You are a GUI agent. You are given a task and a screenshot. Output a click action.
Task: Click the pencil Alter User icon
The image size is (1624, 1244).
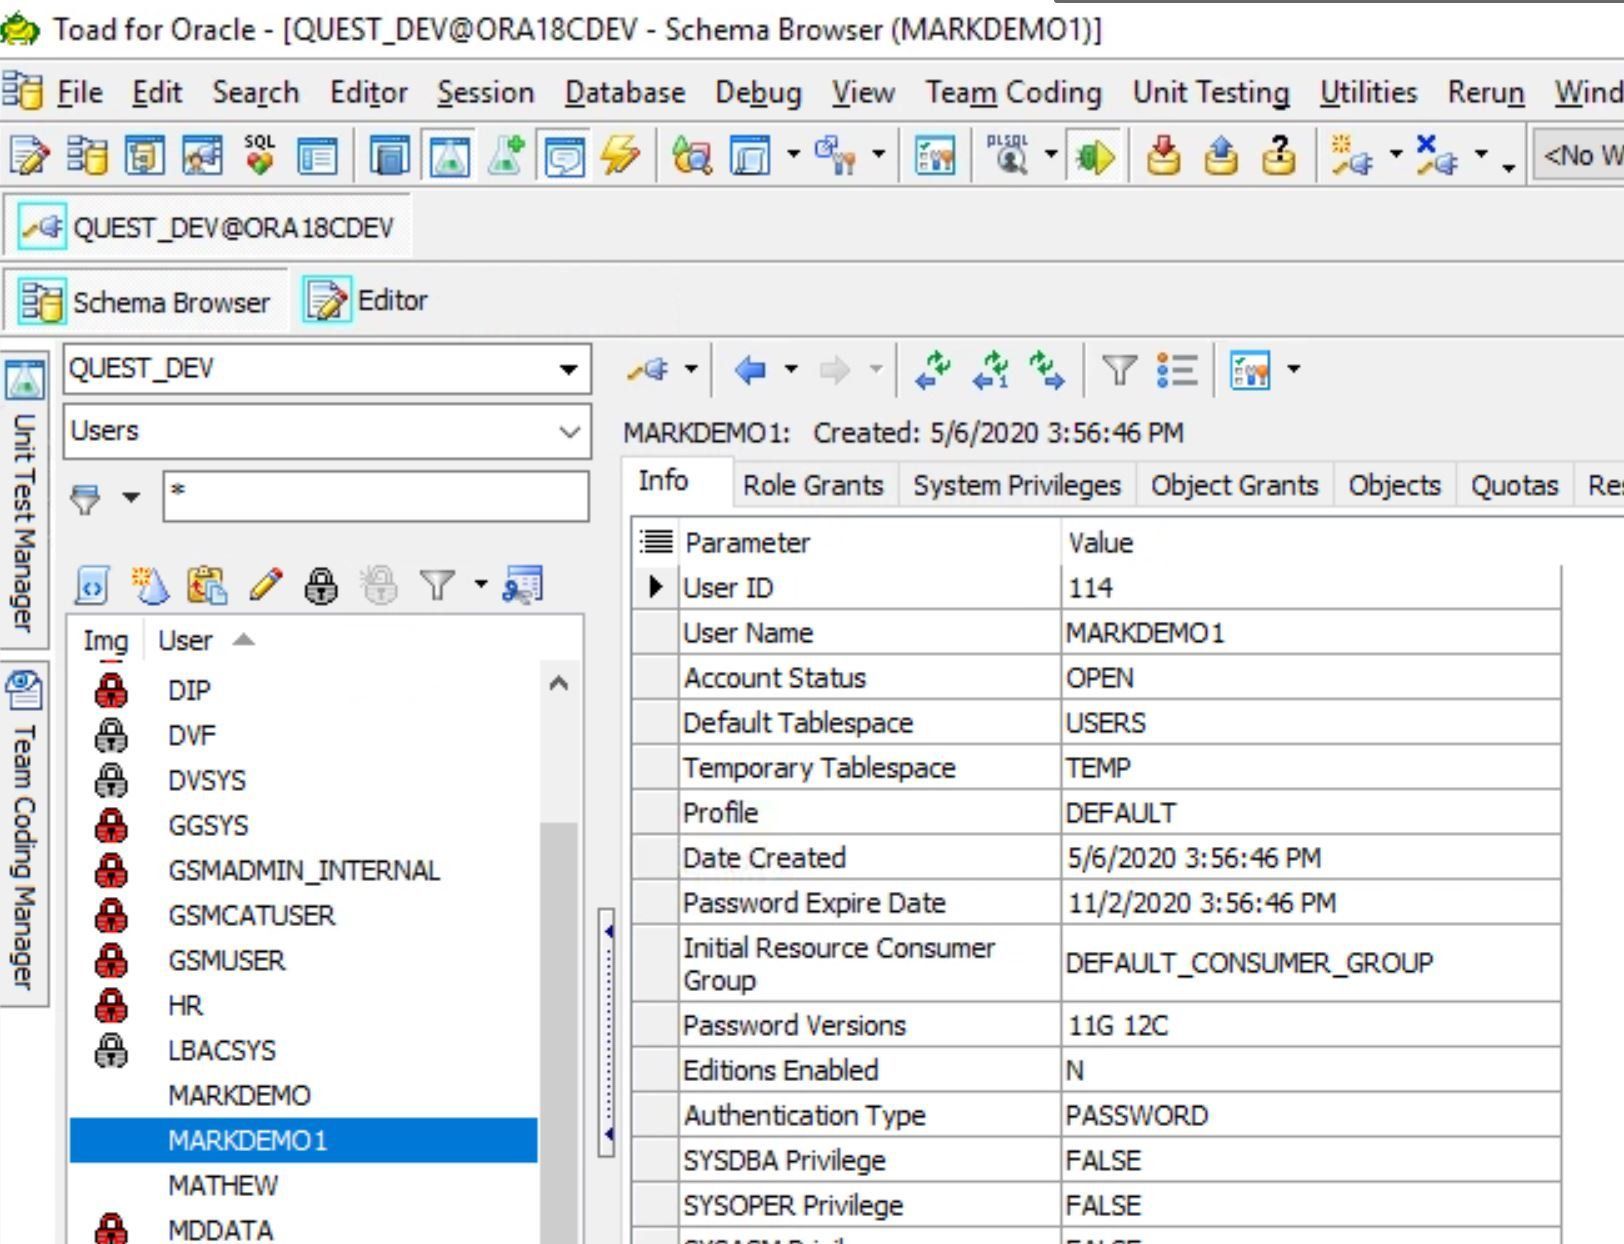coord(264,585)
